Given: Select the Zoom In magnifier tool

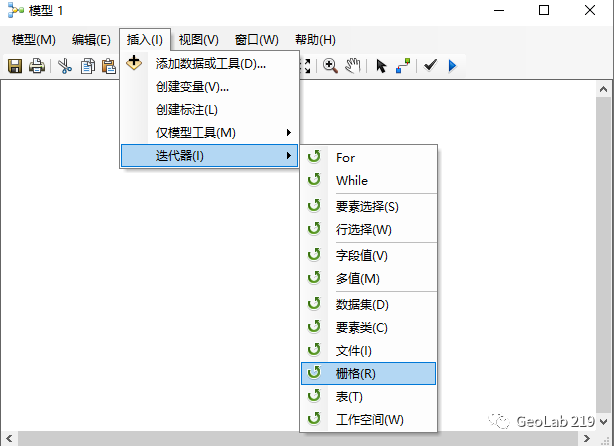Looking at the screenshot, I should (330, 66).
